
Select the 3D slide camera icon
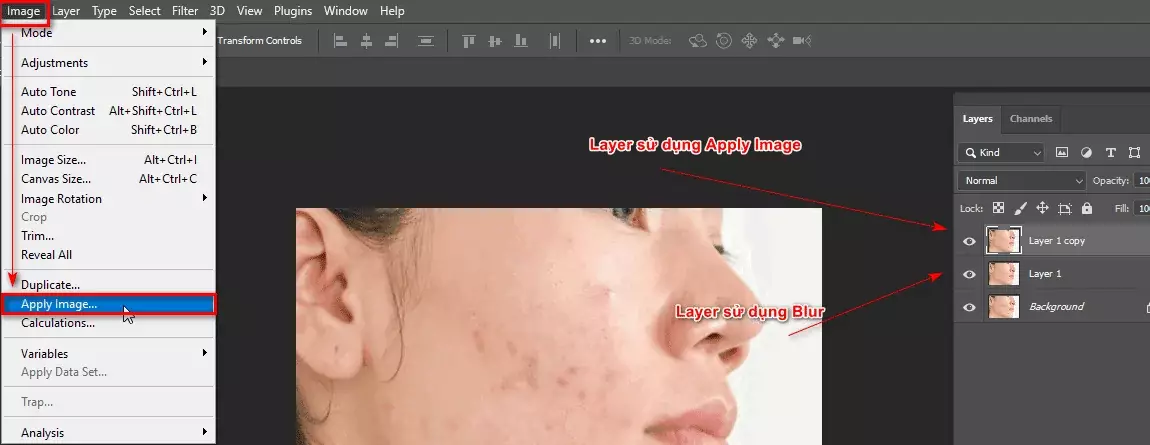[x=775, y=41]
